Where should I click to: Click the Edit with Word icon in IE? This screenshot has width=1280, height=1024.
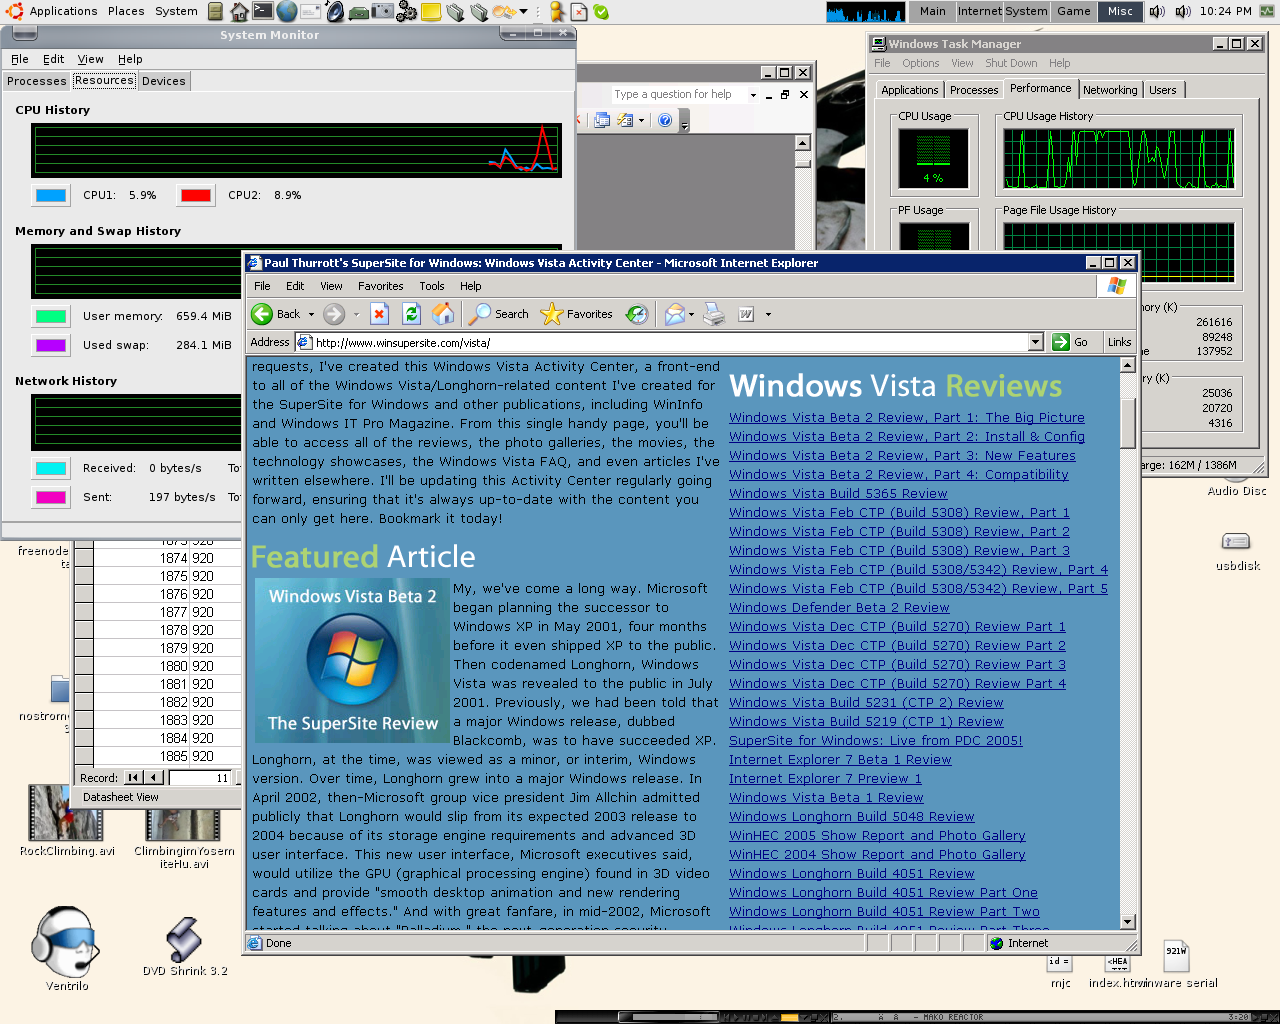coord(746,314)
